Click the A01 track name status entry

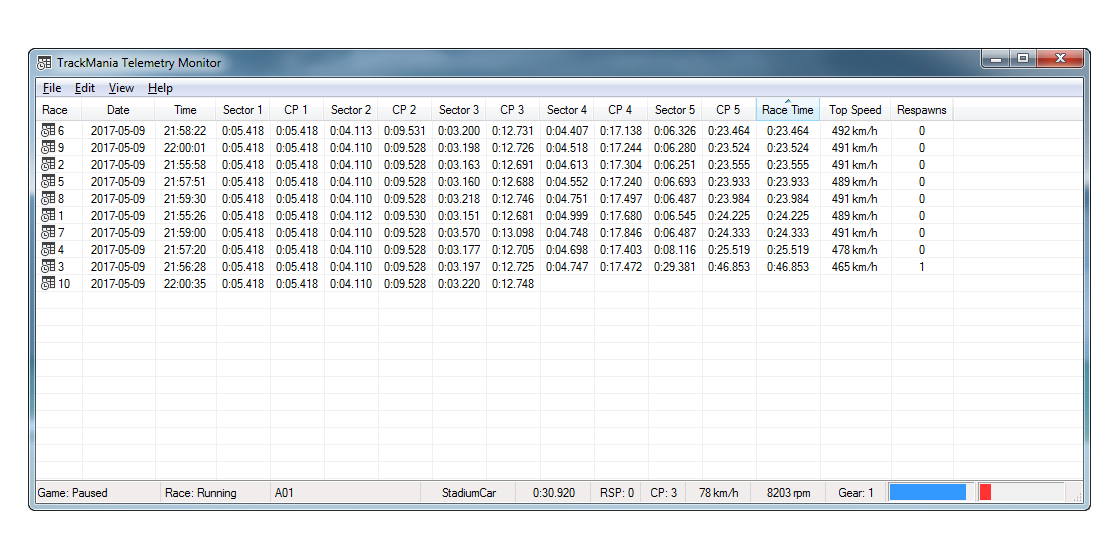click(284, 493)
